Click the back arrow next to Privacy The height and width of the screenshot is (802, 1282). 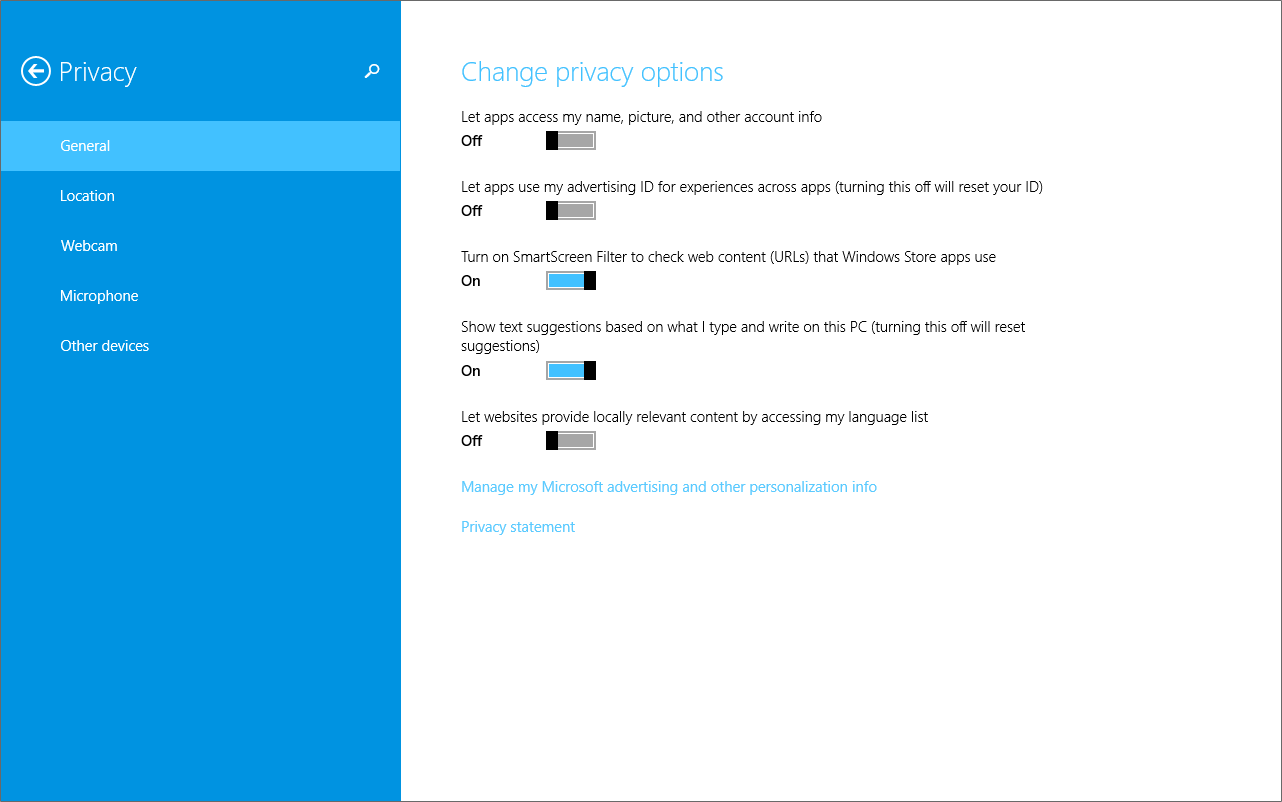point(36,71)
